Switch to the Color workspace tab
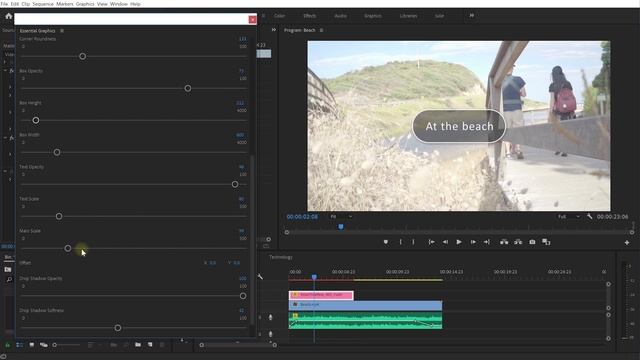This screenshot has height=360, width=640. (280, 16)
